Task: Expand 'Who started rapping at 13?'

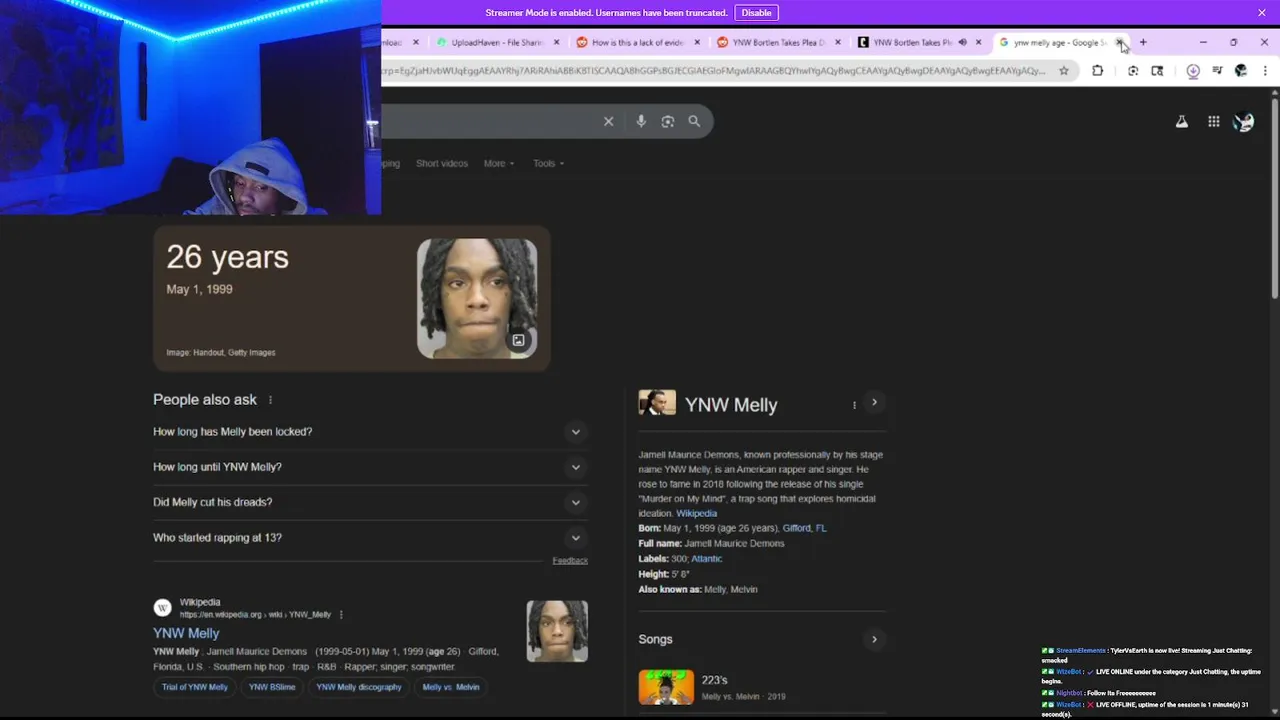Action: 370,537
